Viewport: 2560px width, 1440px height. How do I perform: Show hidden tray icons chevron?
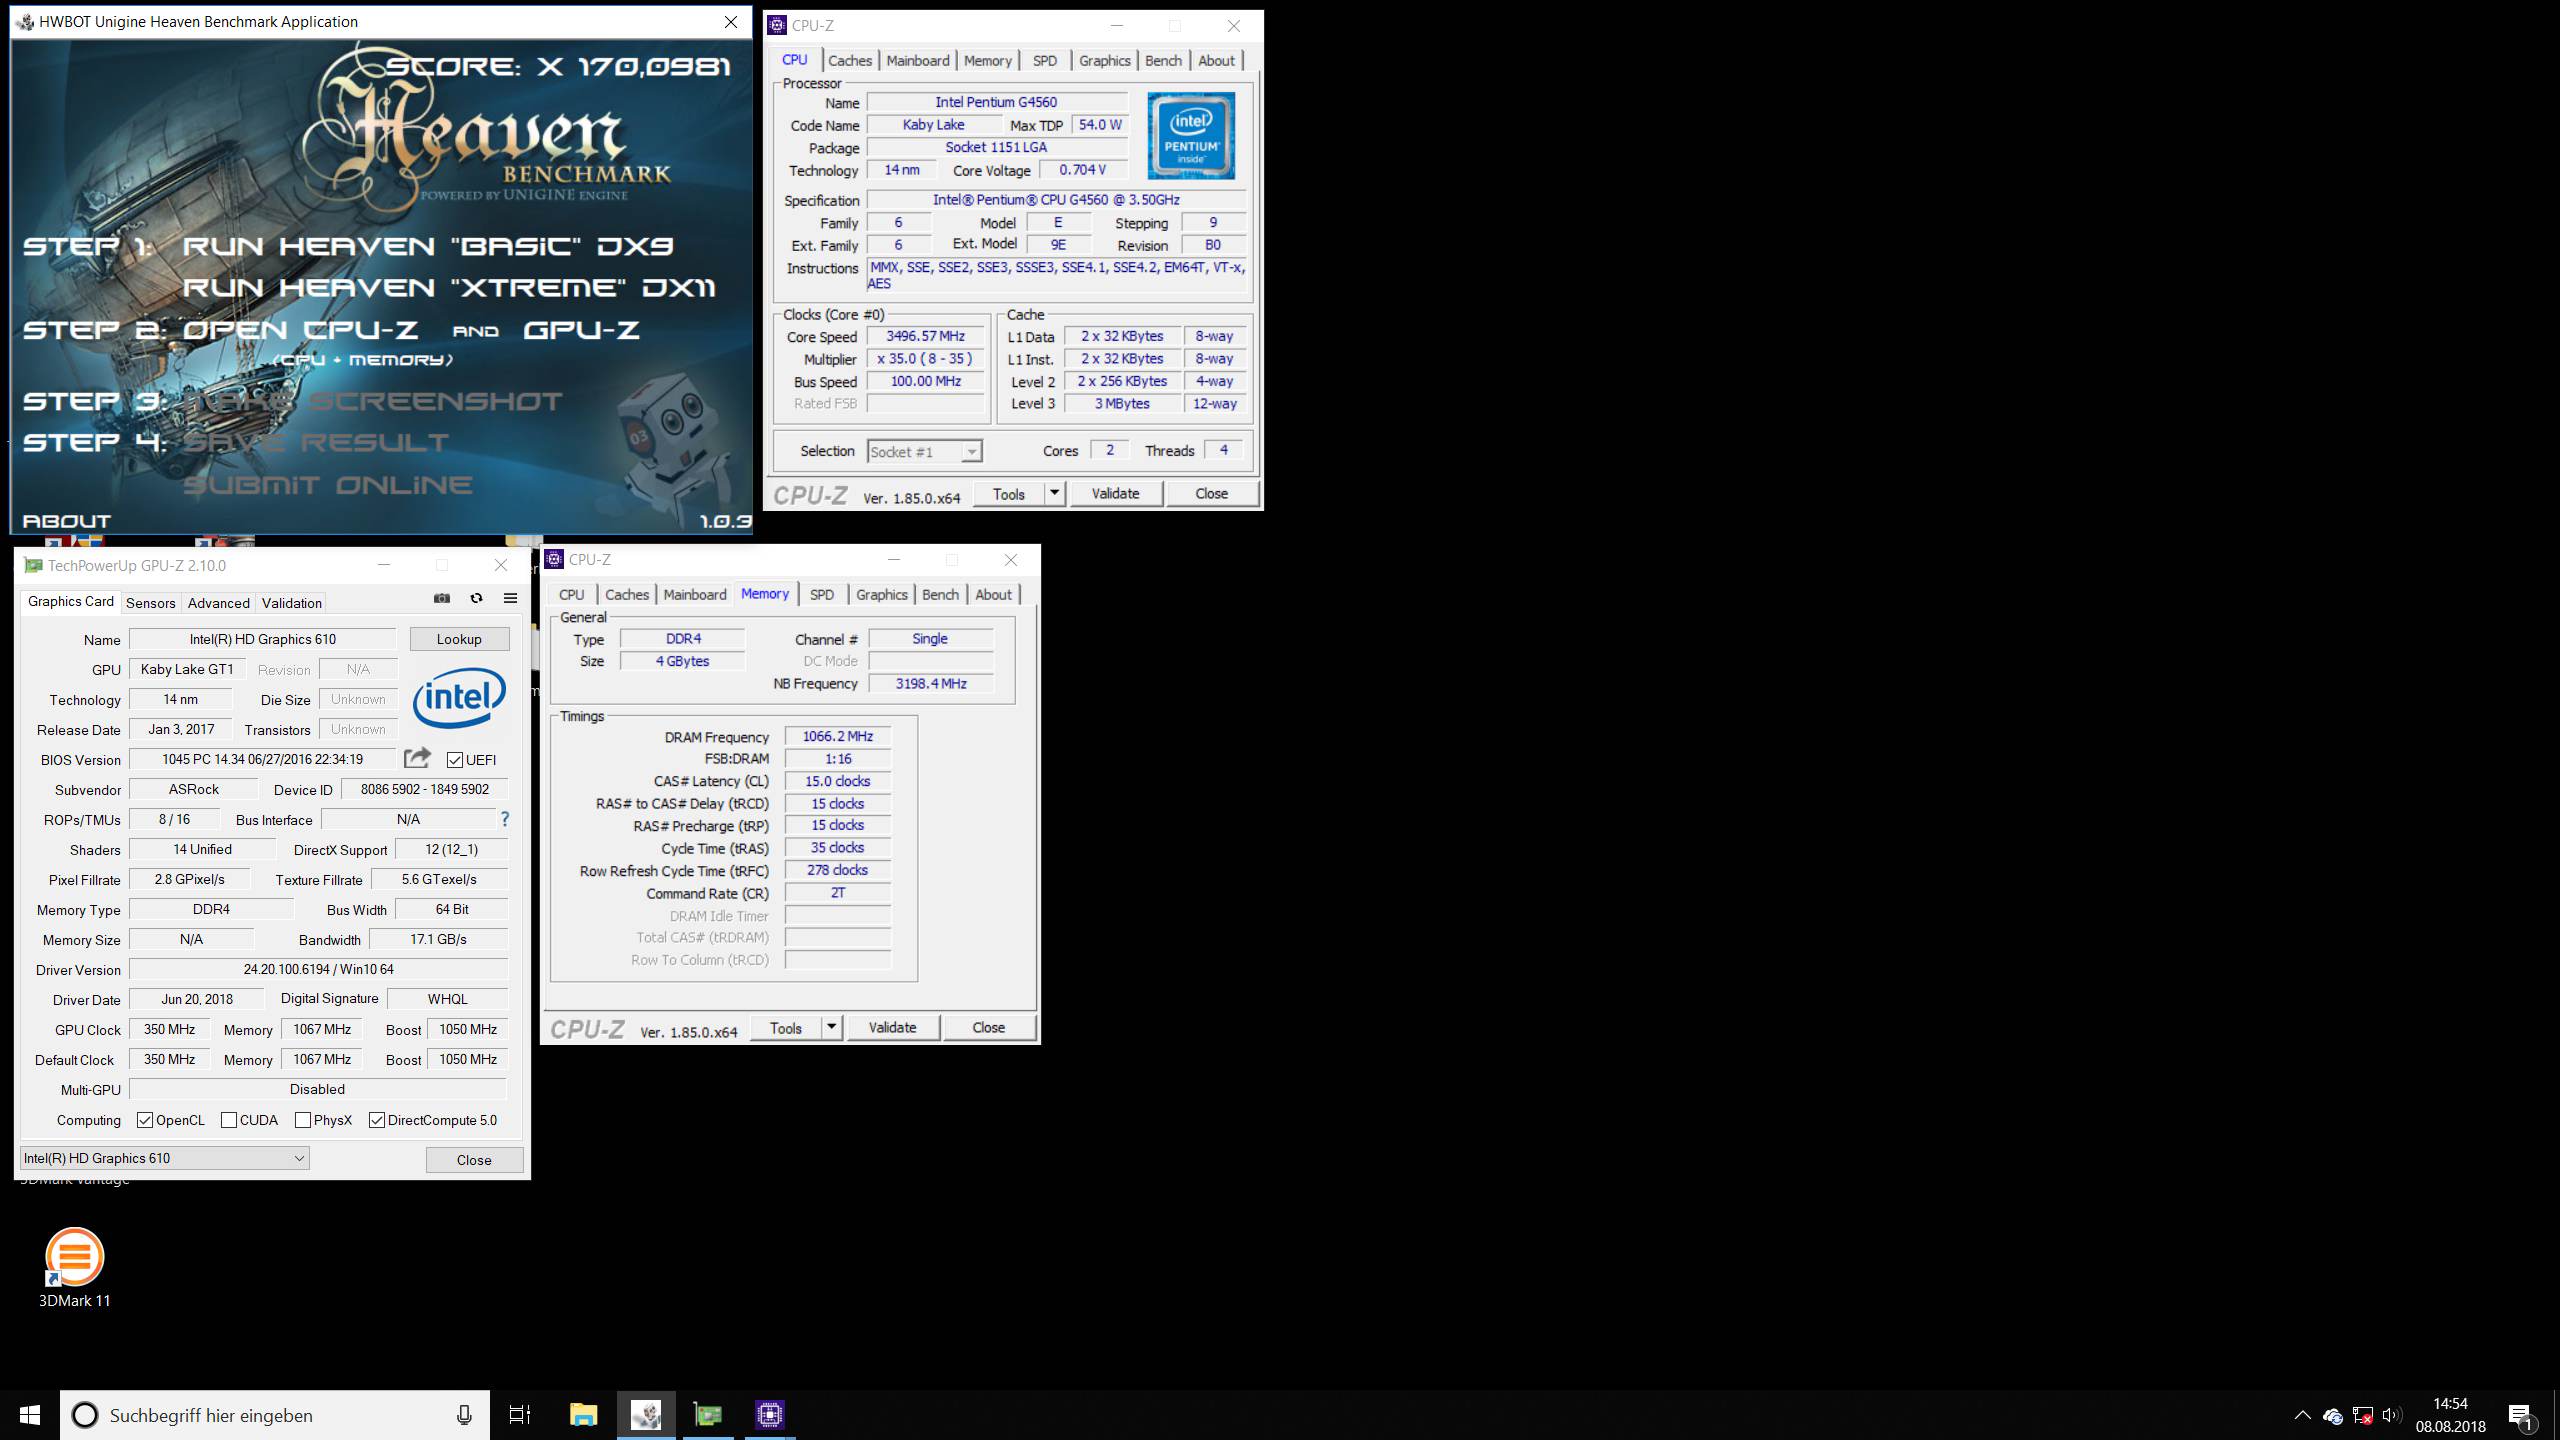click(2302, 1415)
